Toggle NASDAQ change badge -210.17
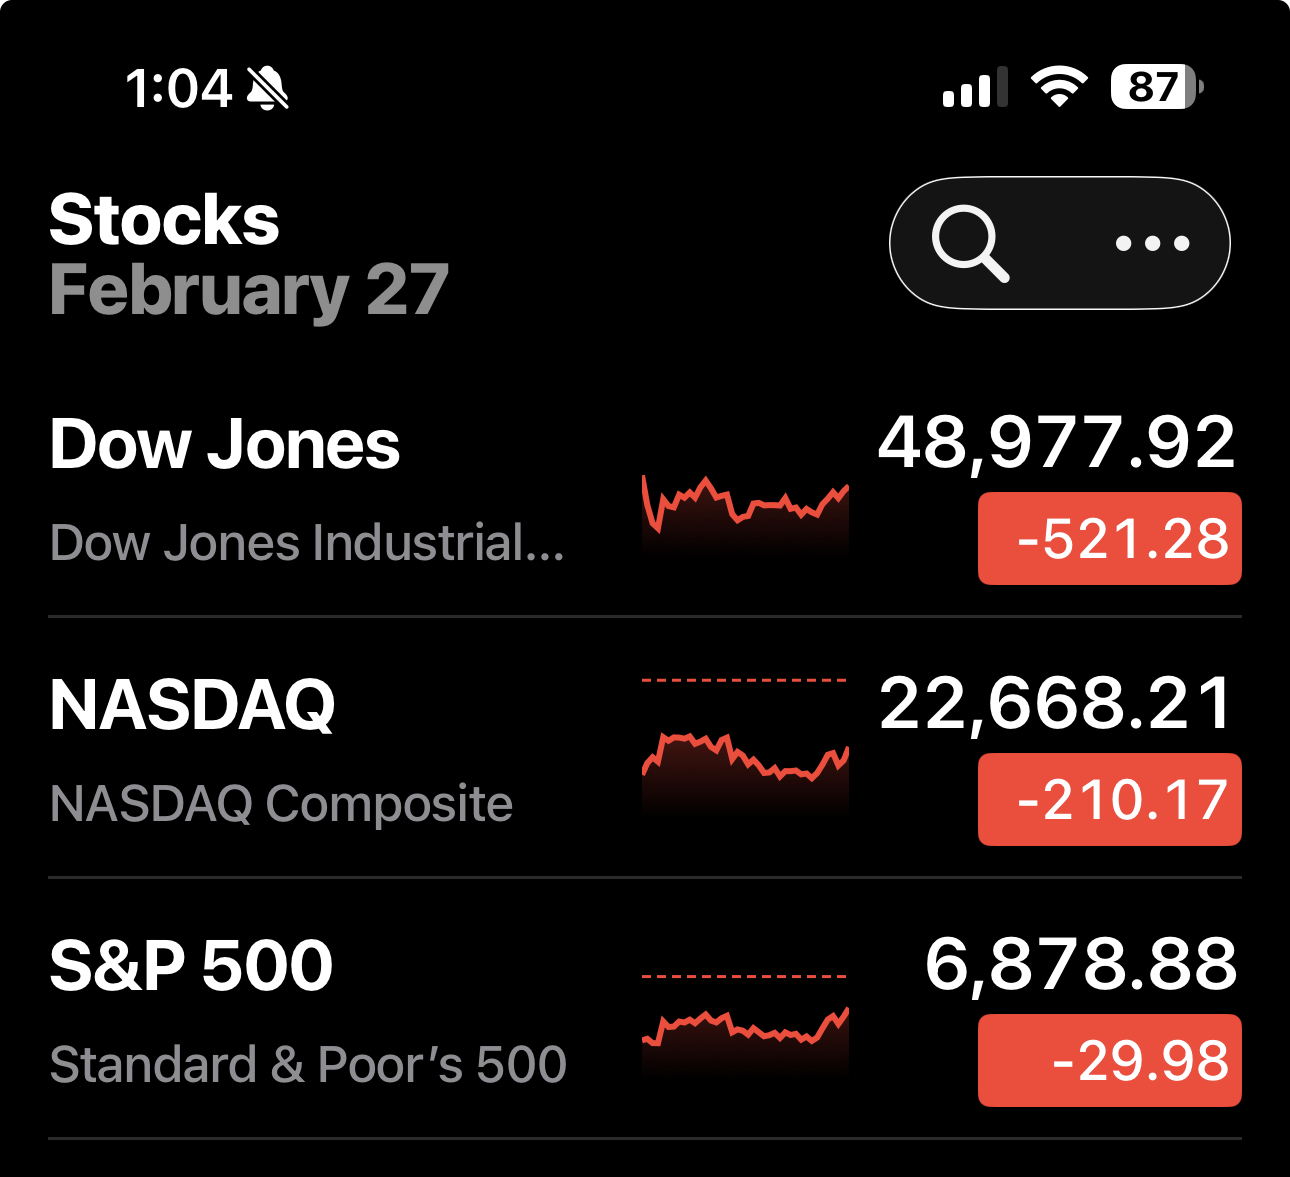Screen dimensions: 1290x1177 click(x=1109, y=800)
